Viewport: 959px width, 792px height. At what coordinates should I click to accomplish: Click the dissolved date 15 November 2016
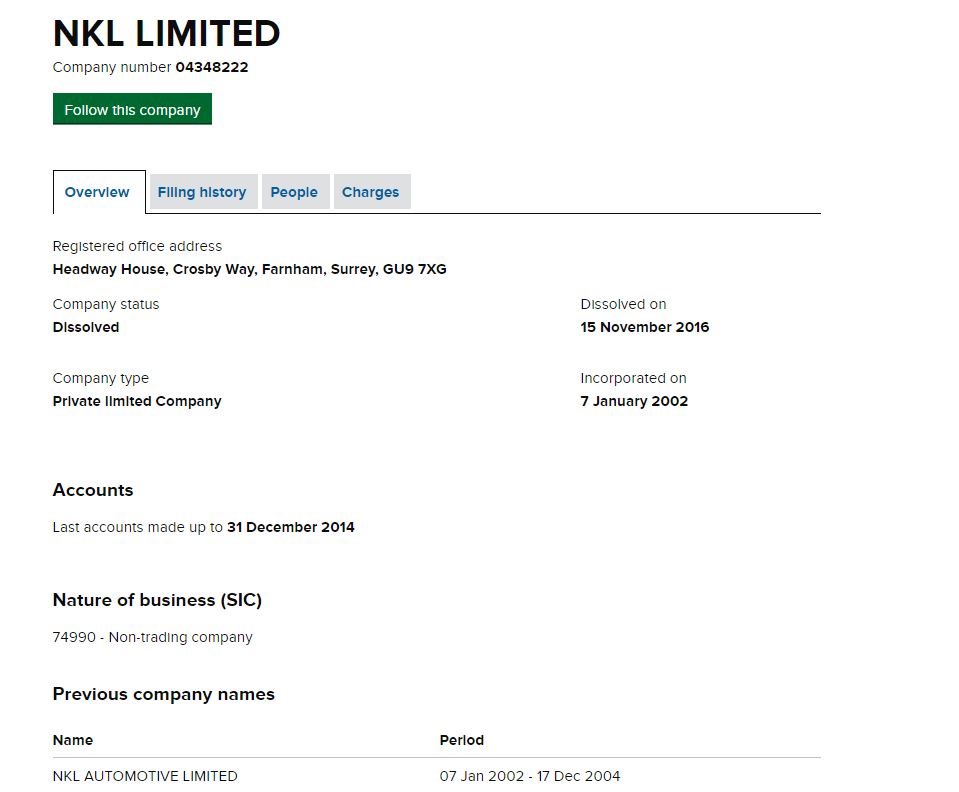[644, 327]
